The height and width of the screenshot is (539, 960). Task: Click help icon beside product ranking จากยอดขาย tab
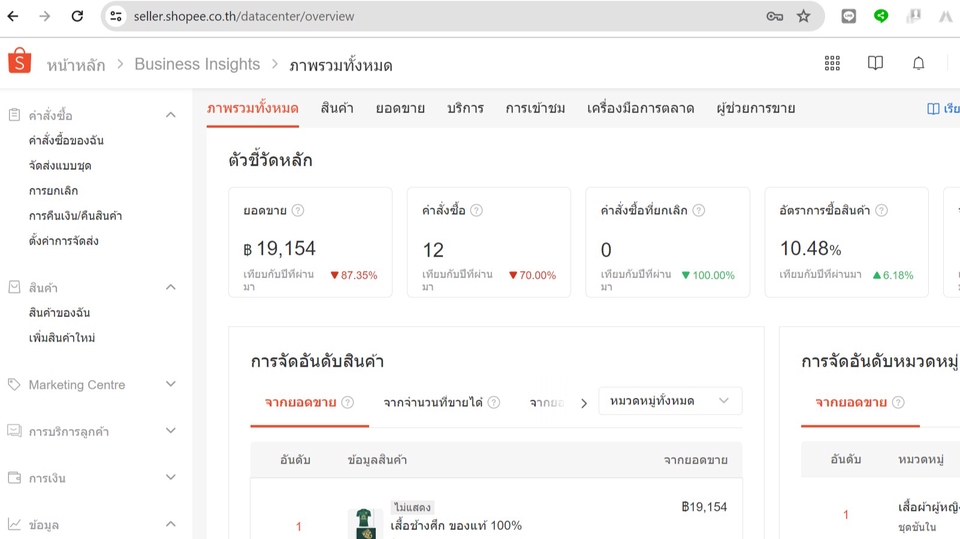coord(347,402)
